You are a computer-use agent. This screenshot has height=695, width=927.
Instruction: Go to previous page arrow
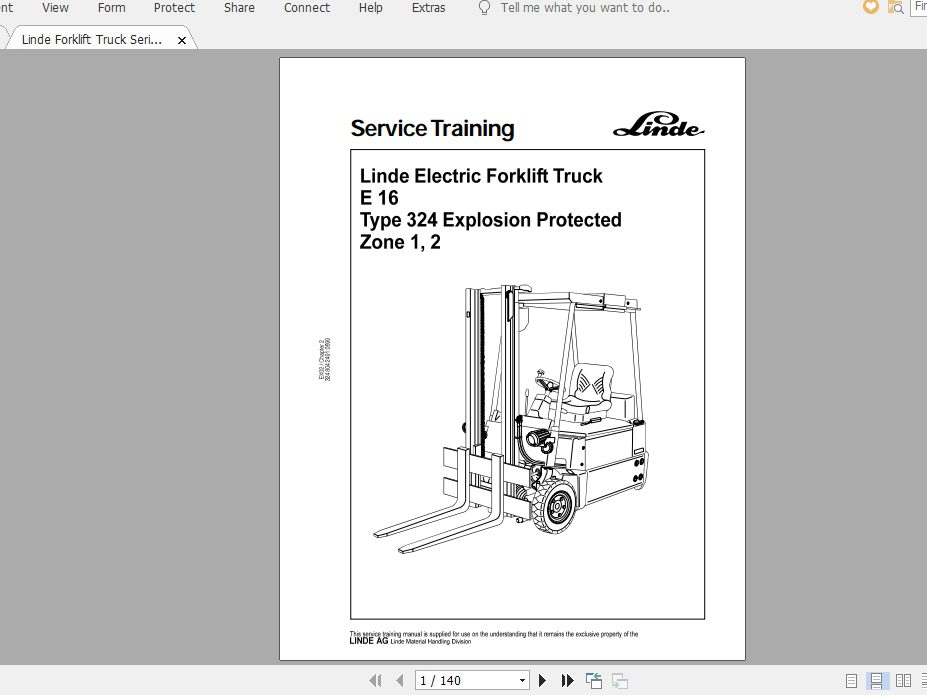click(400, 680)
